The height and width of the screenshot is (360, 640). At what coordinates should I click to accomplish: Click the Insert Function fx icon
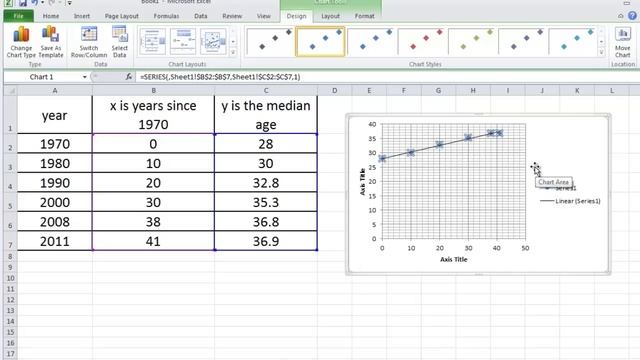(129, 77)
